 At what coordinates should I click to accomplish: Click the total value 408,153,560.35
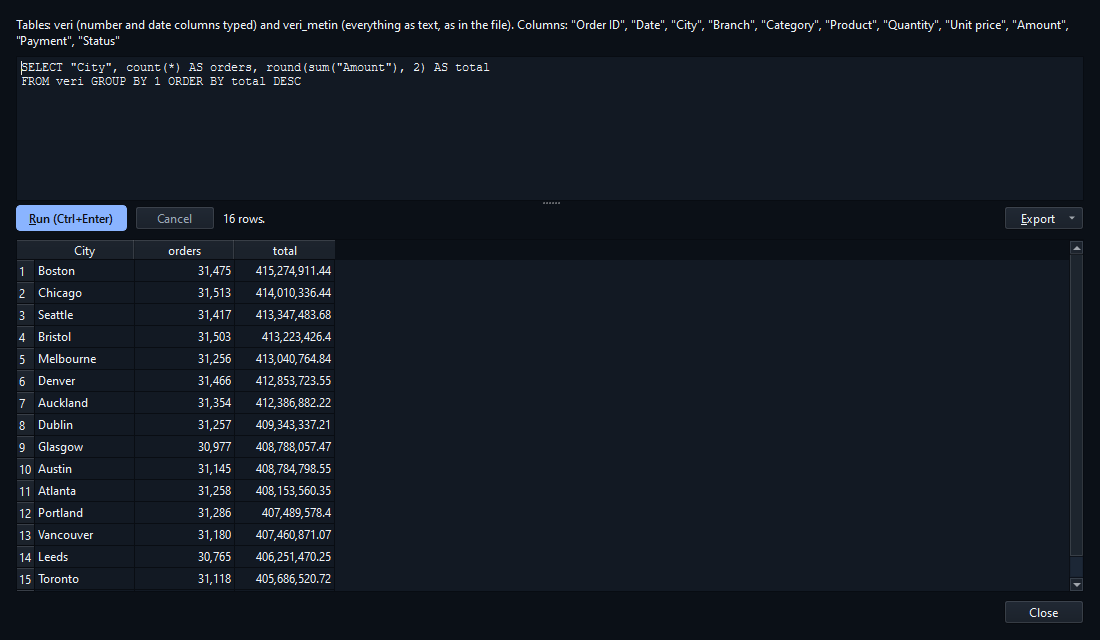[284, 491]
